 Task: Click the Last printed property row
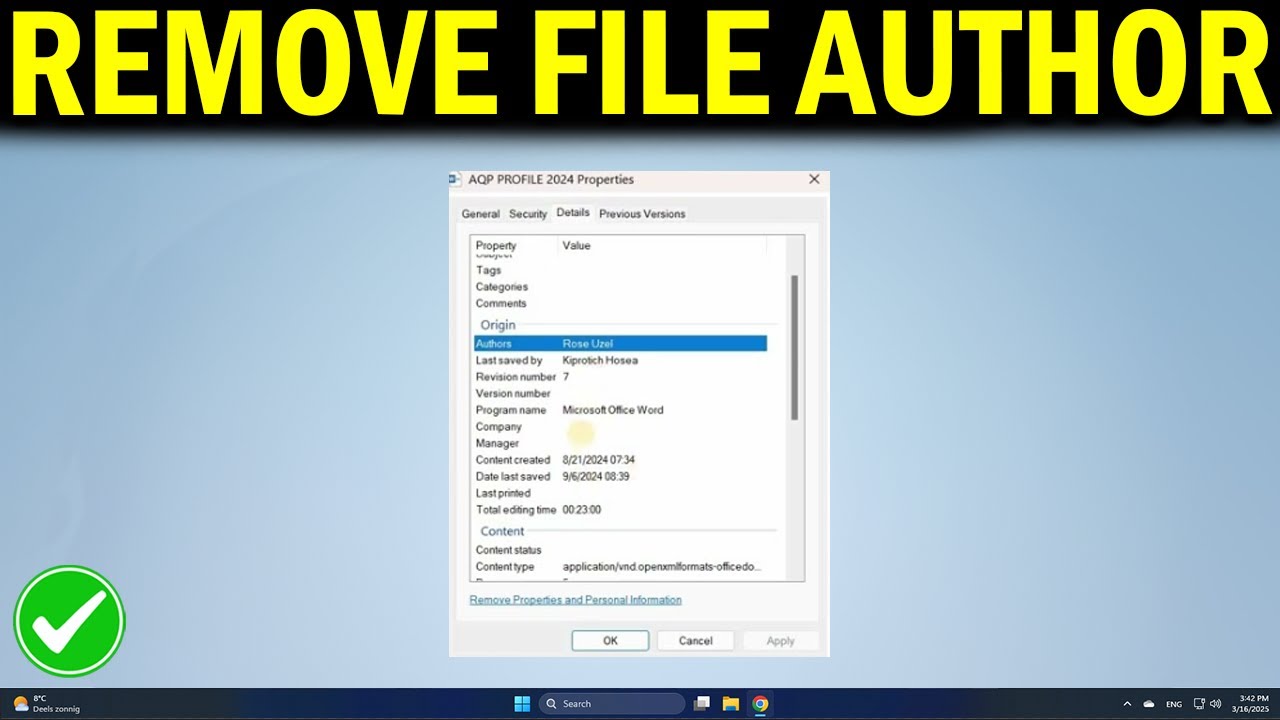[x=620, y=493]
